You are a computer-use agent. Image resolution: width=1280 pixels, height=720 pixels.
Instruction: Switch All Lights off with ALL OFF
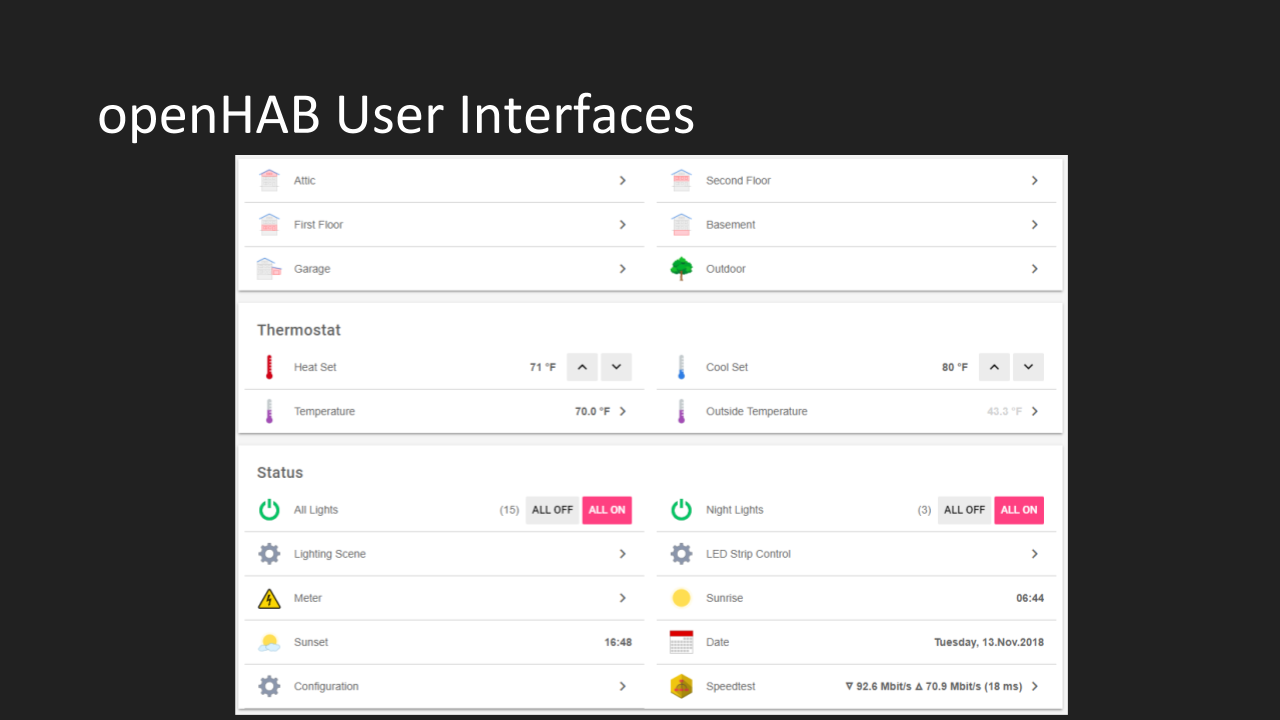point(552,510)
